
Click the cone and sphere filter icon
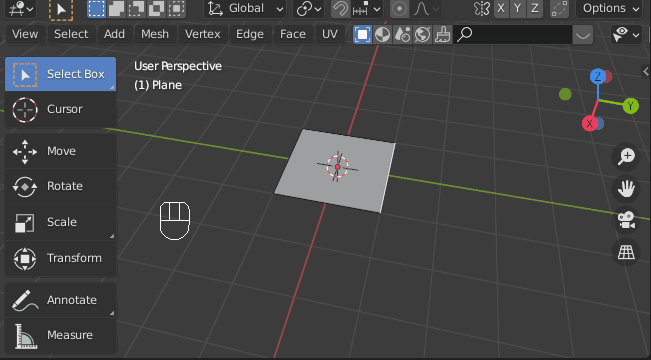(402, 34)
